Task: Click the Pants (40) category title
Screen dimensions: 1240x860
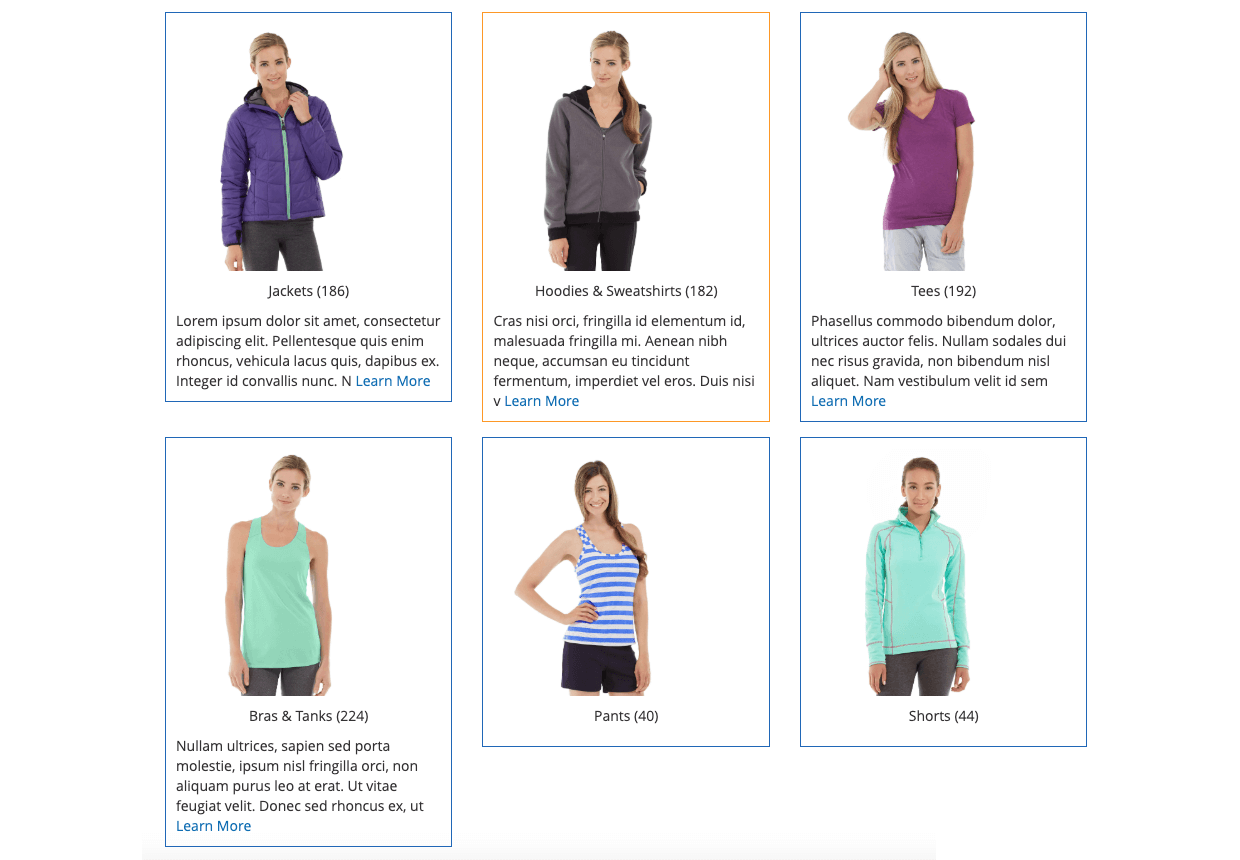Action: [626, 716]
